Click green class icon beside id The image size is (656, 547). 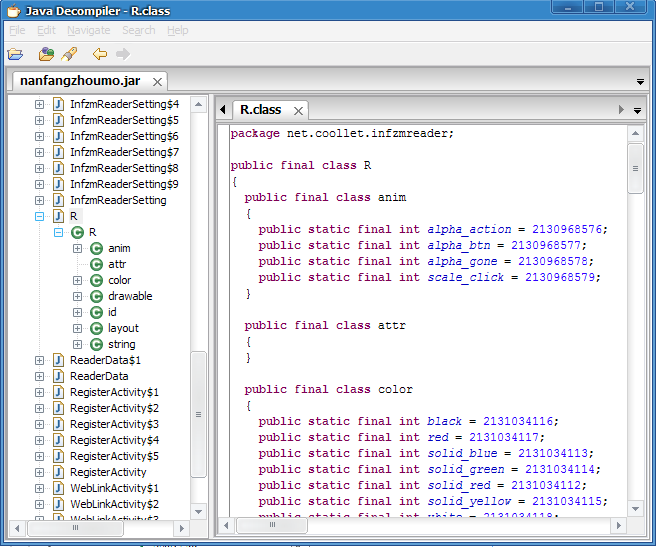pyautogui.click(x=97, y=313)
